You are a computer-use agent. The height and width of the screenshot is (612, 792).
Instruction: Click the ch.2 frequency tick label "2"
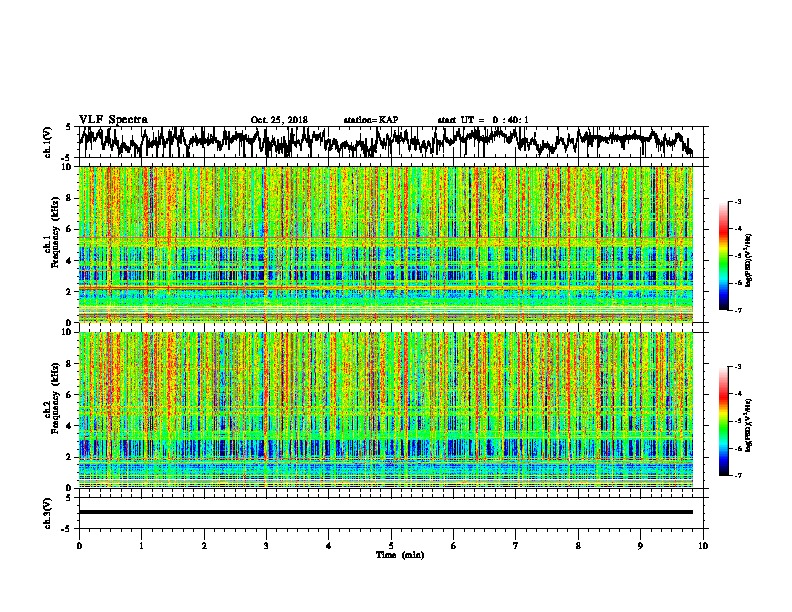click(x=70, y=456)
